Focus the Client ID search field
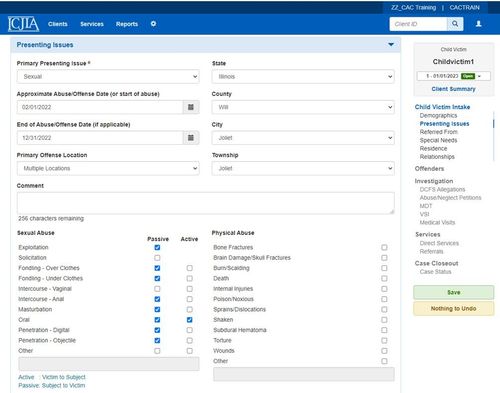The width and height of the screenshot is (500, 393). 418,24
